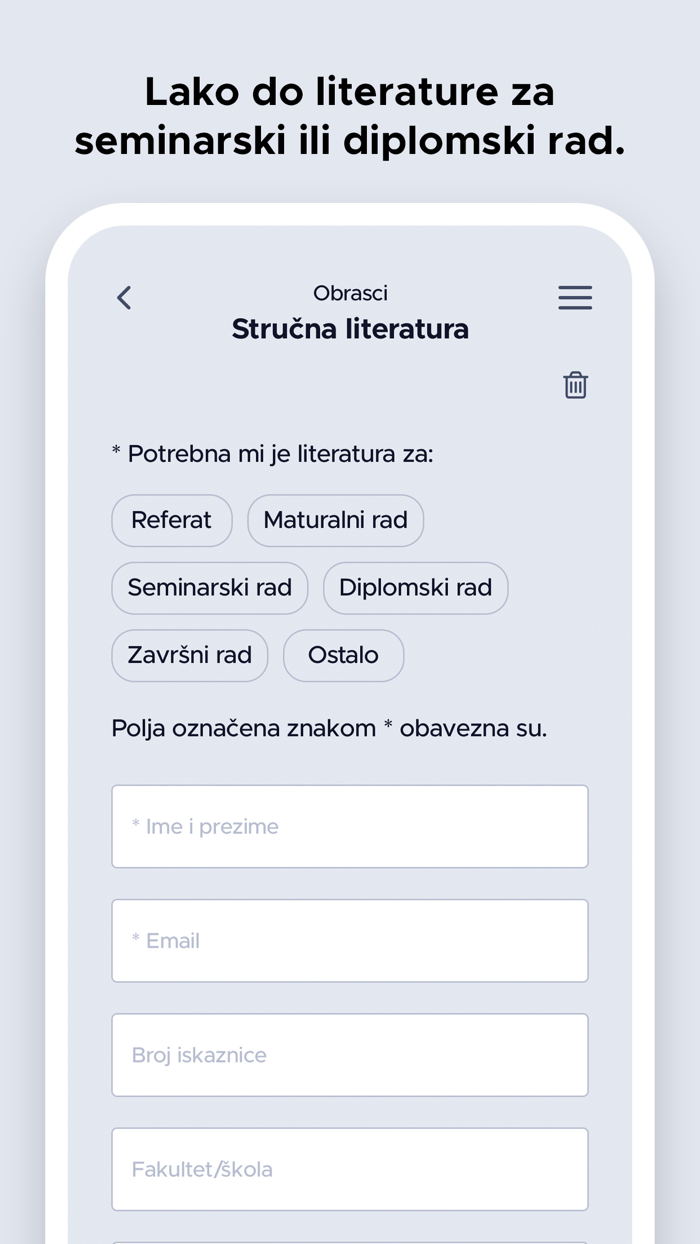Image resolution: width=700 pixels, height=1244 pixels.
Task: Open navigation via the three-line menu icon
Action: (x=575, y=297)
